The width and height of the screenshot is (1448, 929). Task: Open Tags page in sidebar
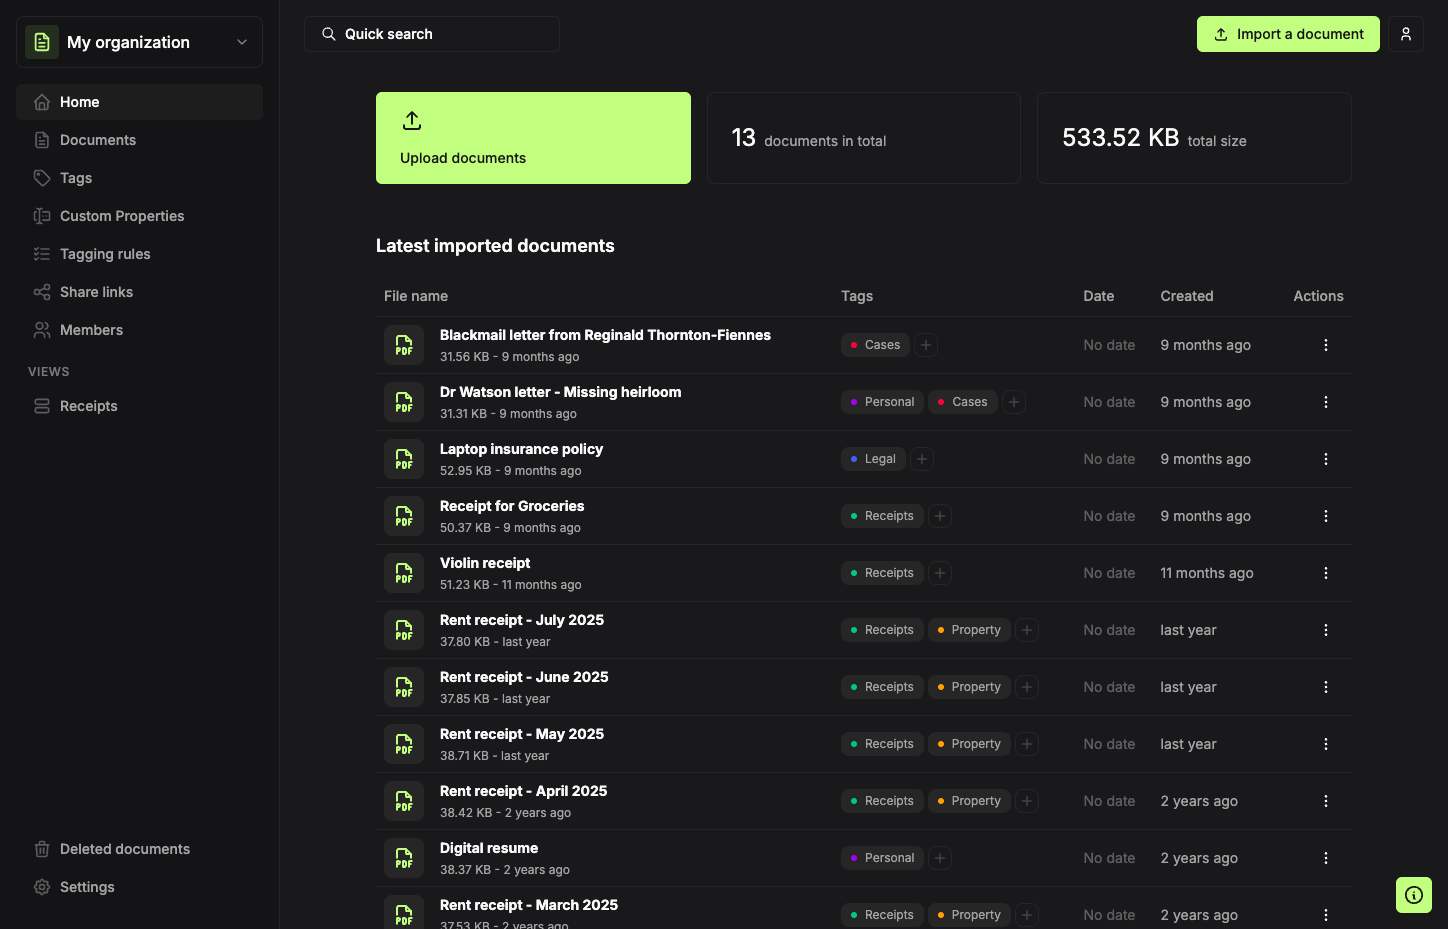(139, 178)
